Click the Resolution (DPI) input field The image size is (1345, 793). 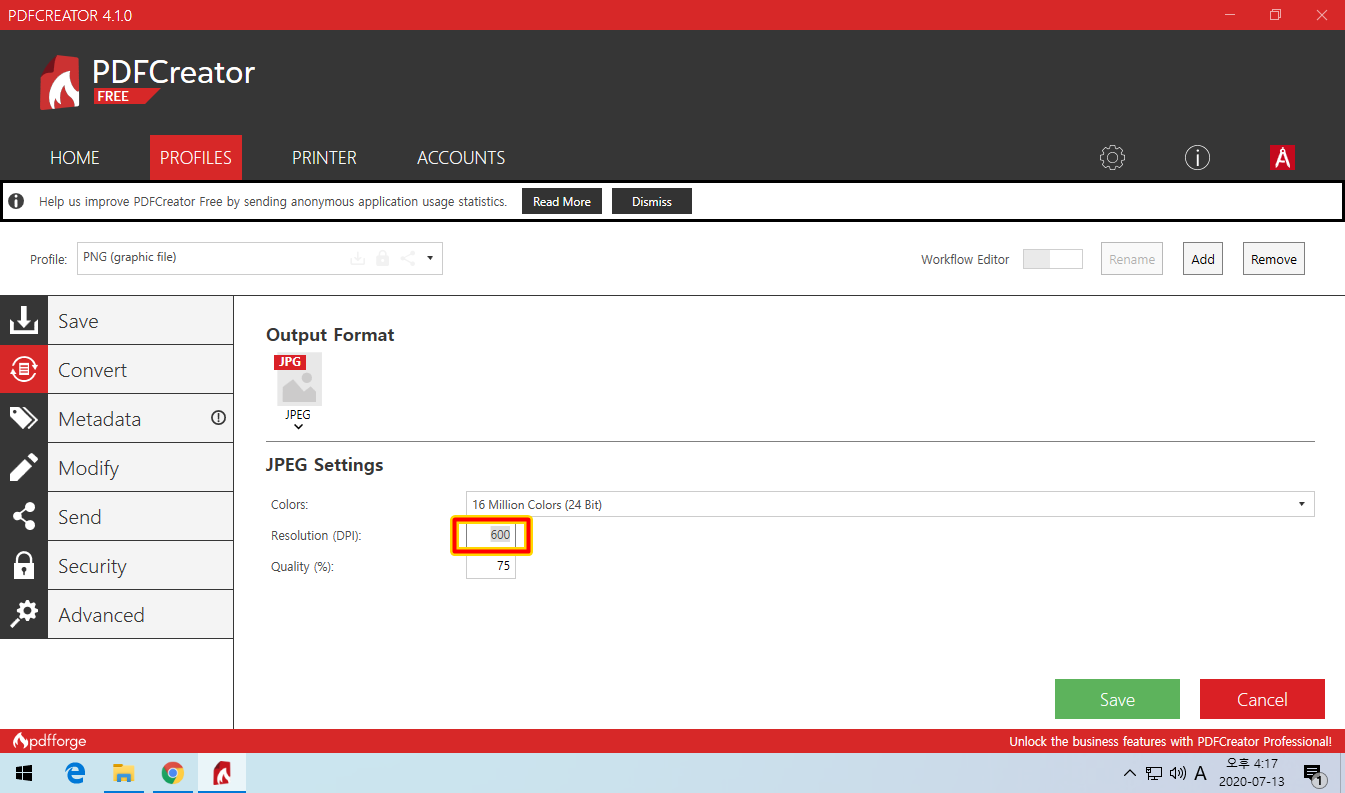click(x=491, y=535)
